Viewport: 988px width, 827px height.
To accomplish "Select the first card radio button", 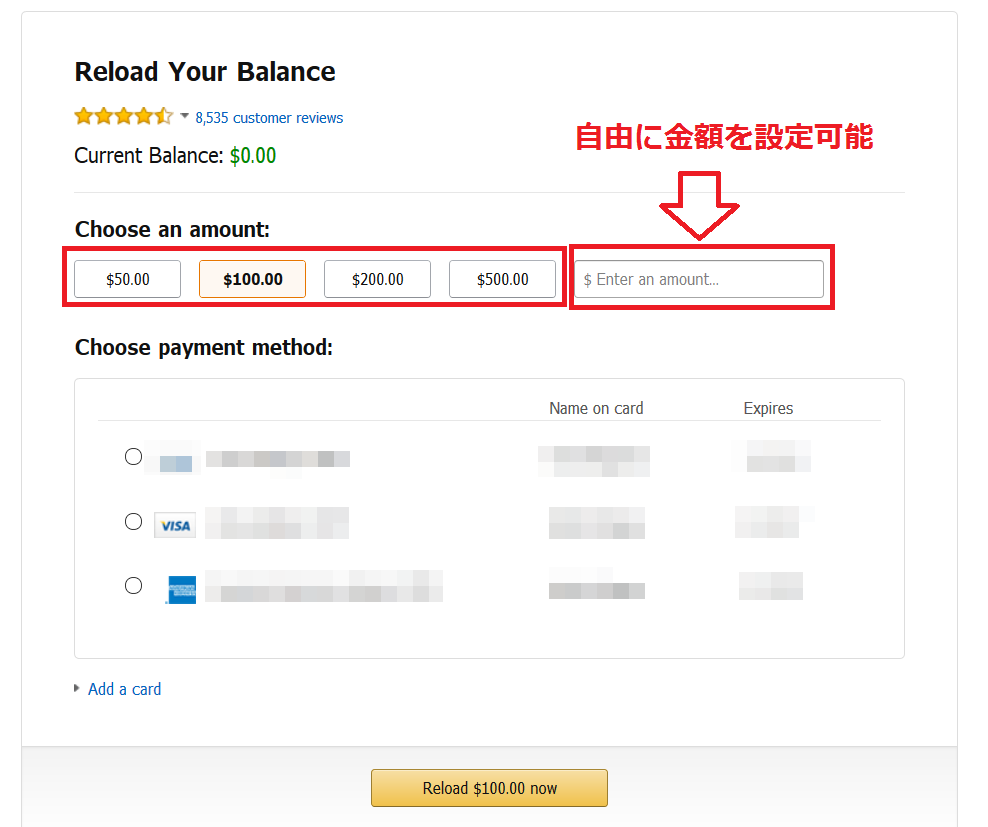I will [x=134, y=456].
